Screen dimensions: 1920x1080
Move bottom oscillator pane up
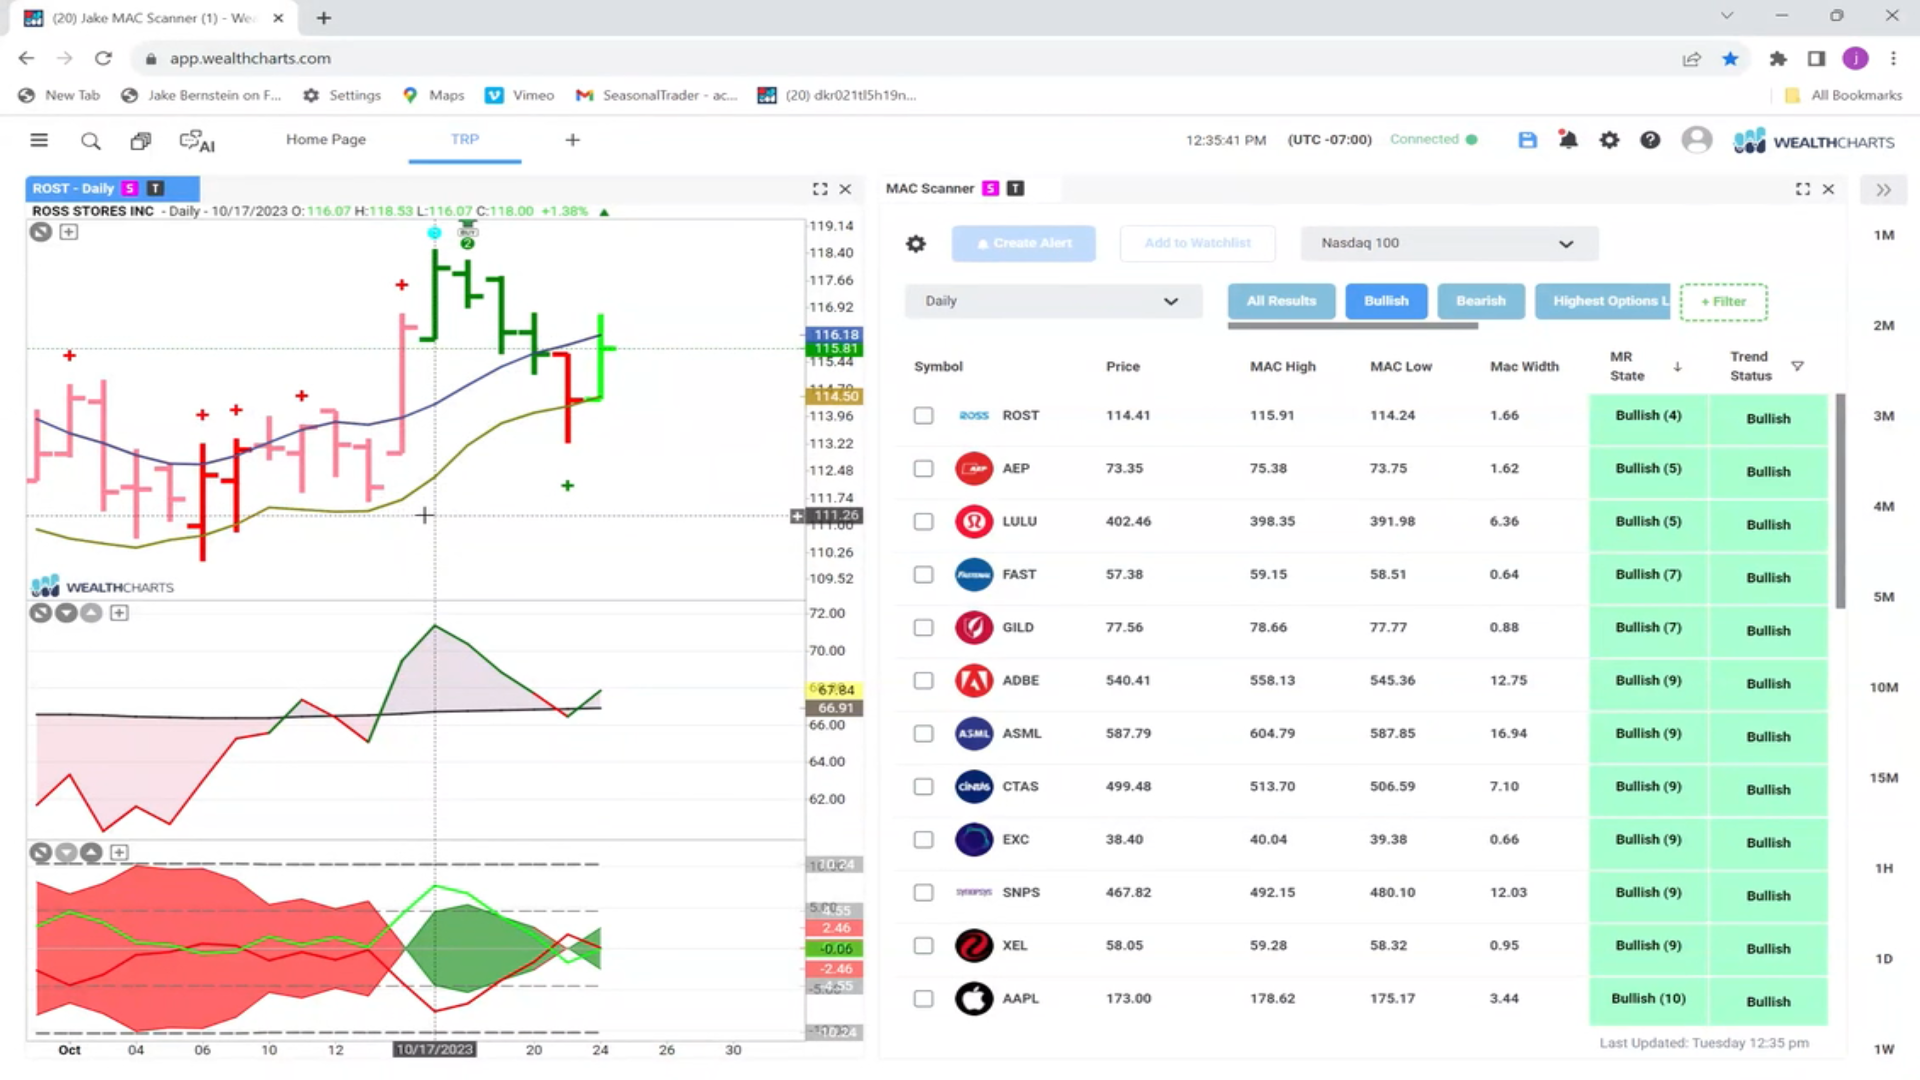point(91,852)
